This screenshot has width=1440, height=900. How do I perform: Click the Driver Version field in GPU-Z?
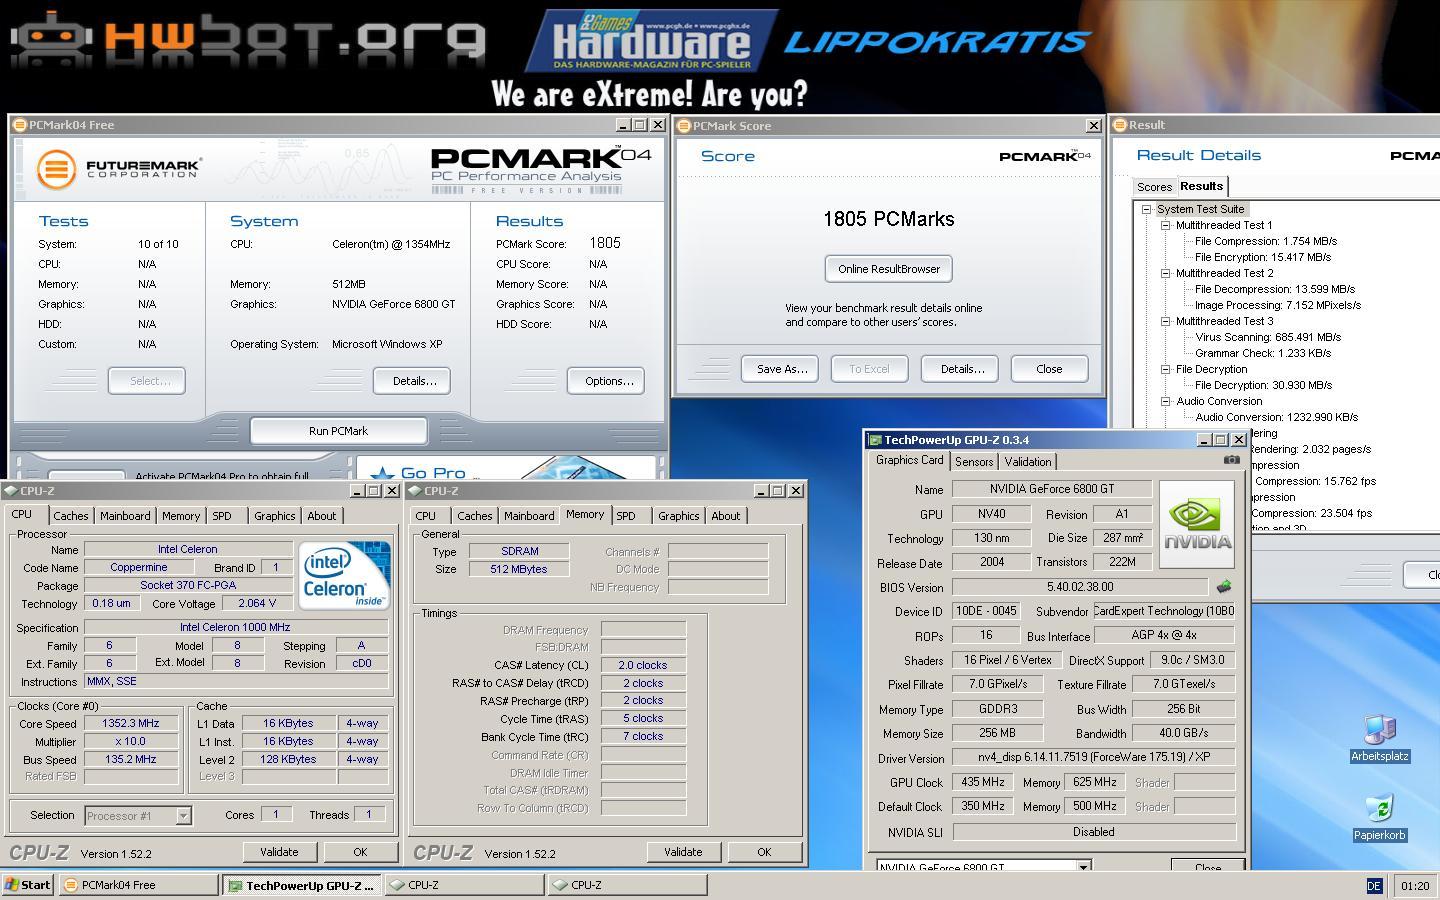1093,758
